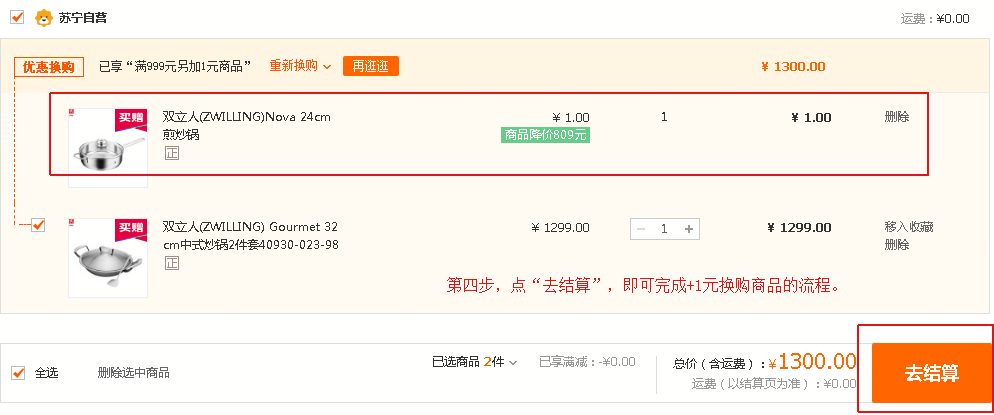Expand the 已选商品 2件 dropdown arrow

click(513, 363)
